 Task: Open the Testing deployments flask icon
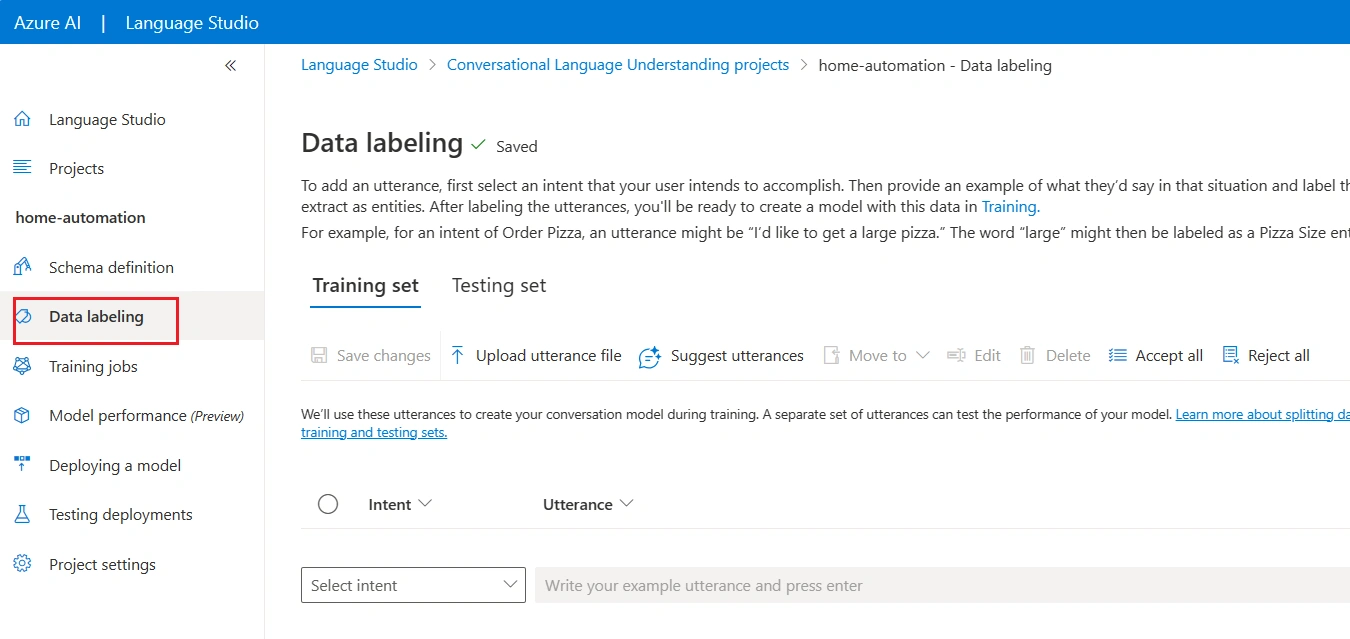(22, 514)
